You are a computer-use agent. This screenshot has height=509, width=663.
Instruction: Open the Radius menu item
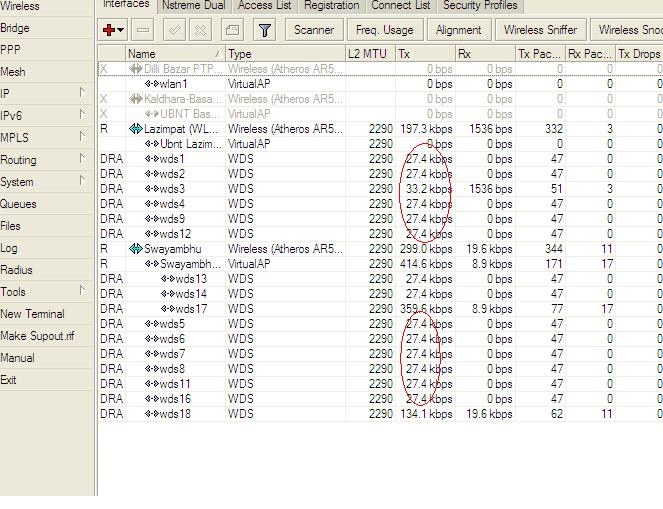point(16,270)
